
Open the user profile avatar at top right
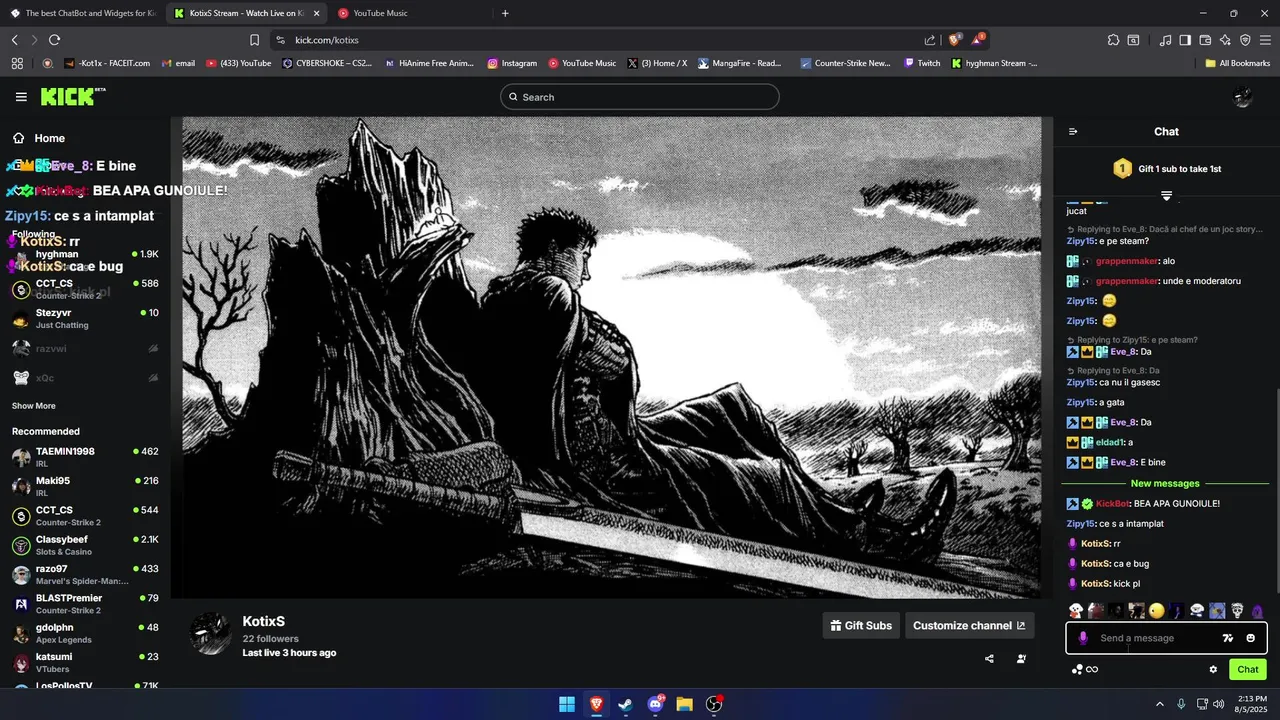coord(1243,97)
